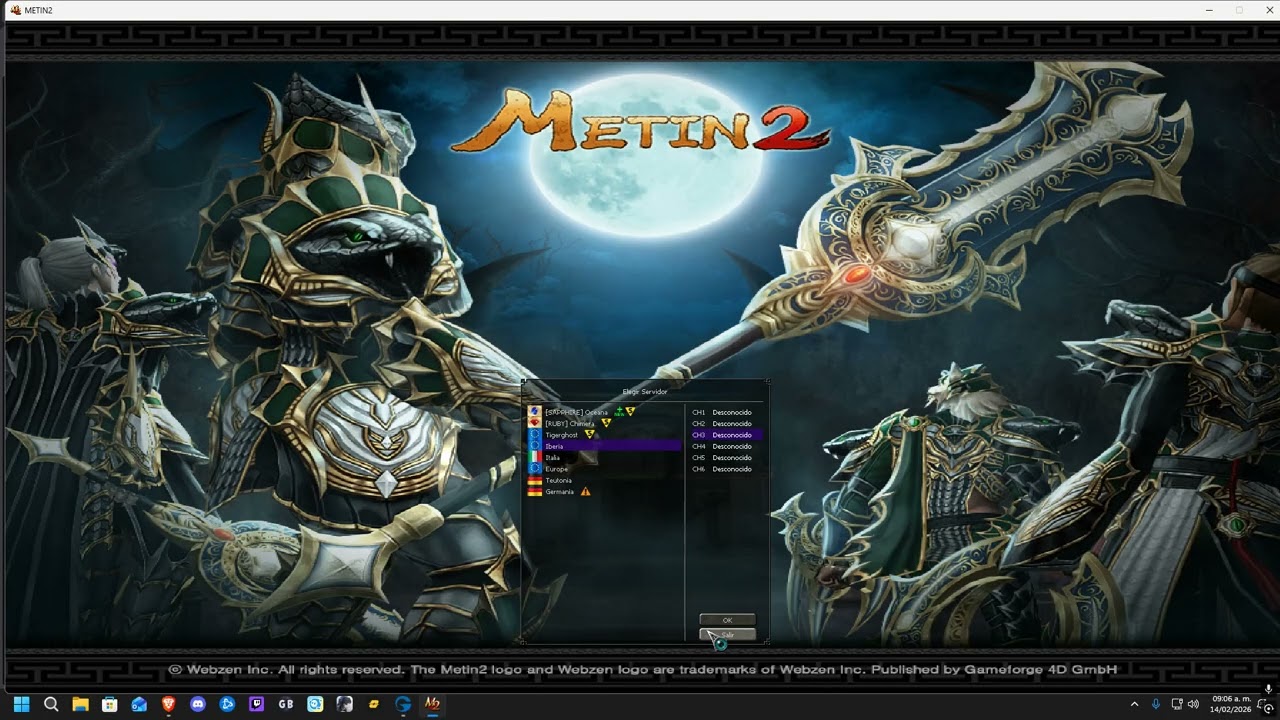Open Windows taskbar search

click(x=51, y=704)
